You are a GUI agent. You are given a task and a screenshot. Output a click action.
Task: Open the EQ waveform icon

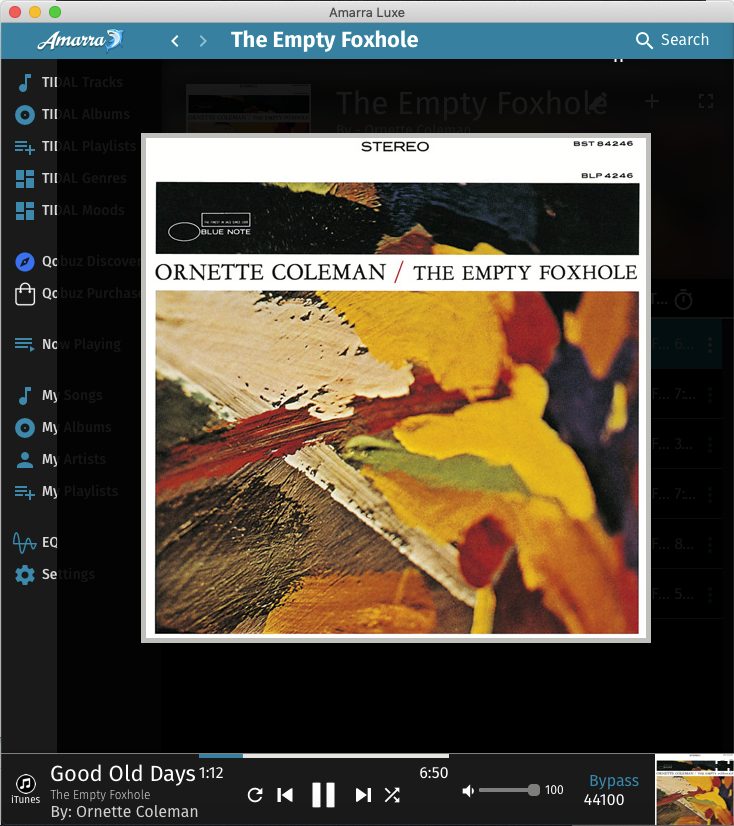point(24,543)
